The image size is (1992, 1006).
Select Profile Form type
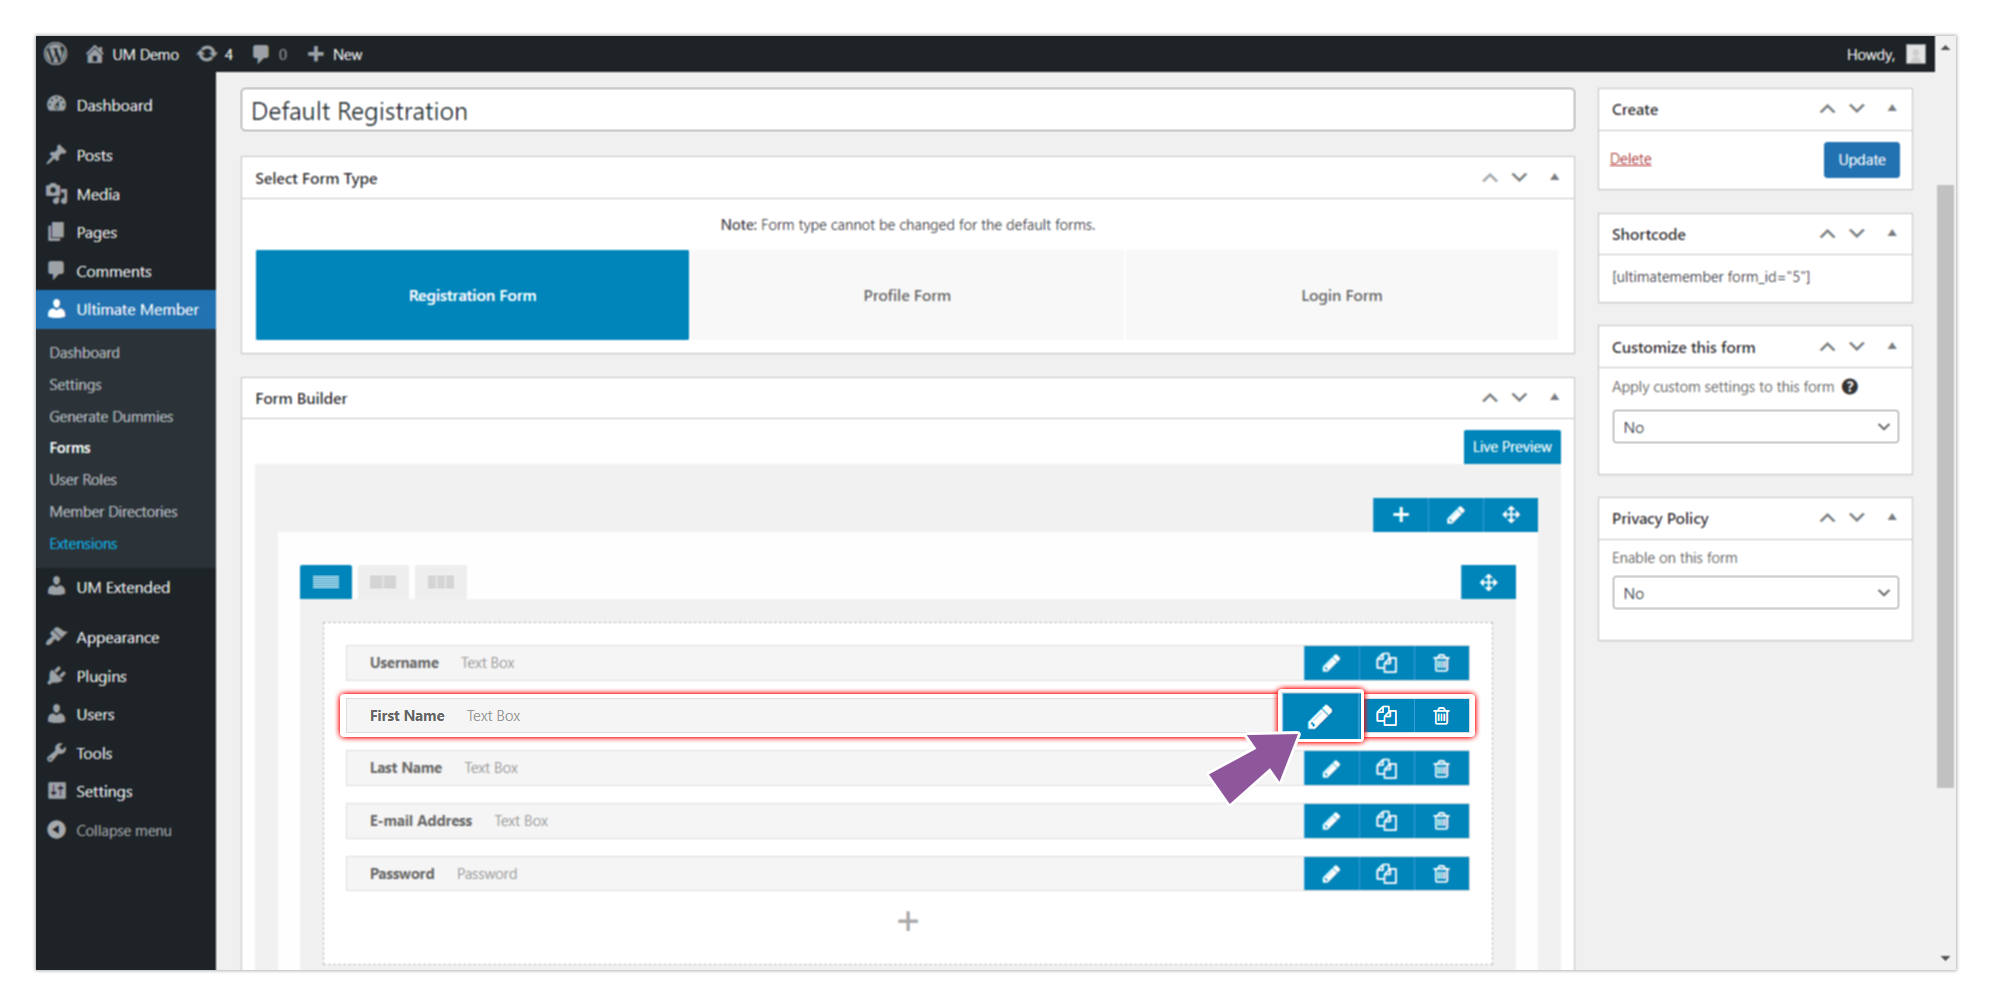pyautogui.click(x=907, y=295)
